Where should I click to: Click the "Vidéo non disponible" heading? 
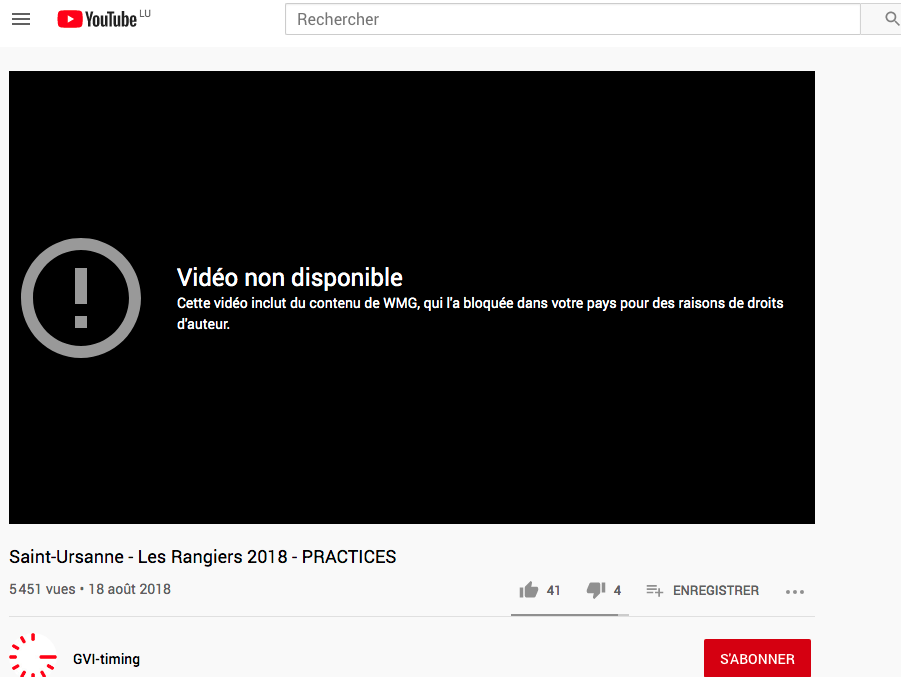290,278
